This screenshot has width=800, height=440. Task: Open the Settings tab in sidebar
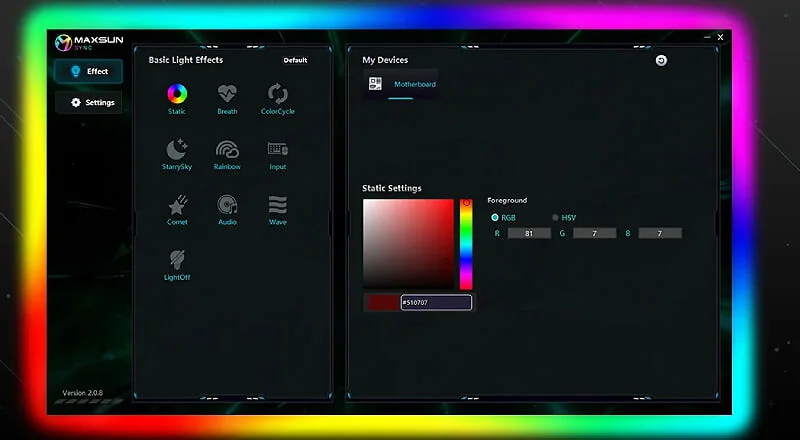(x=89, y=103)
